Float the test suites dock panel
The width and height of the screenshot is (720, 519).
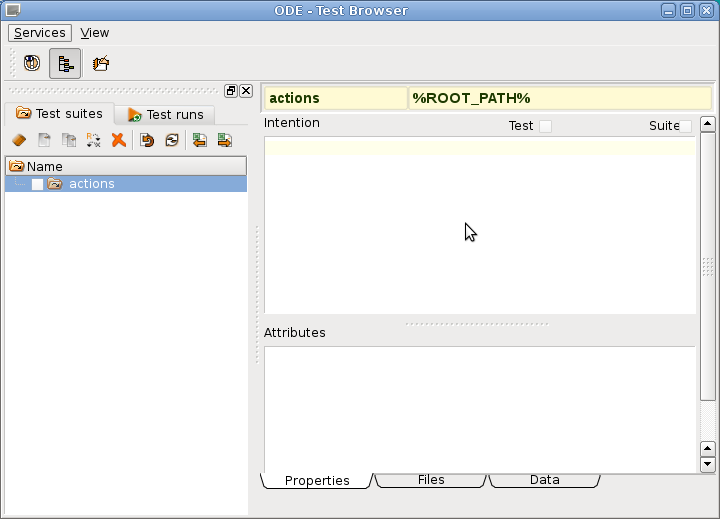coord(231,91)
